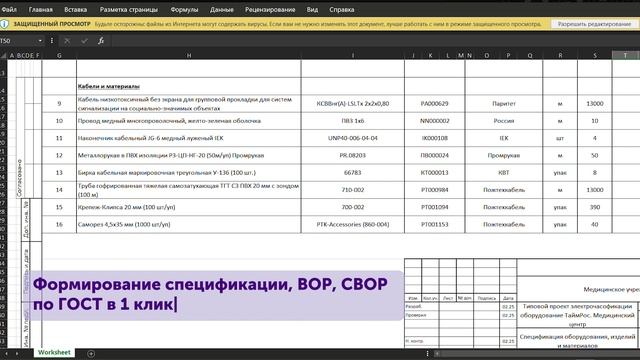
Task: Click the formula bar confirm checkmark icon
Action: 84,41
